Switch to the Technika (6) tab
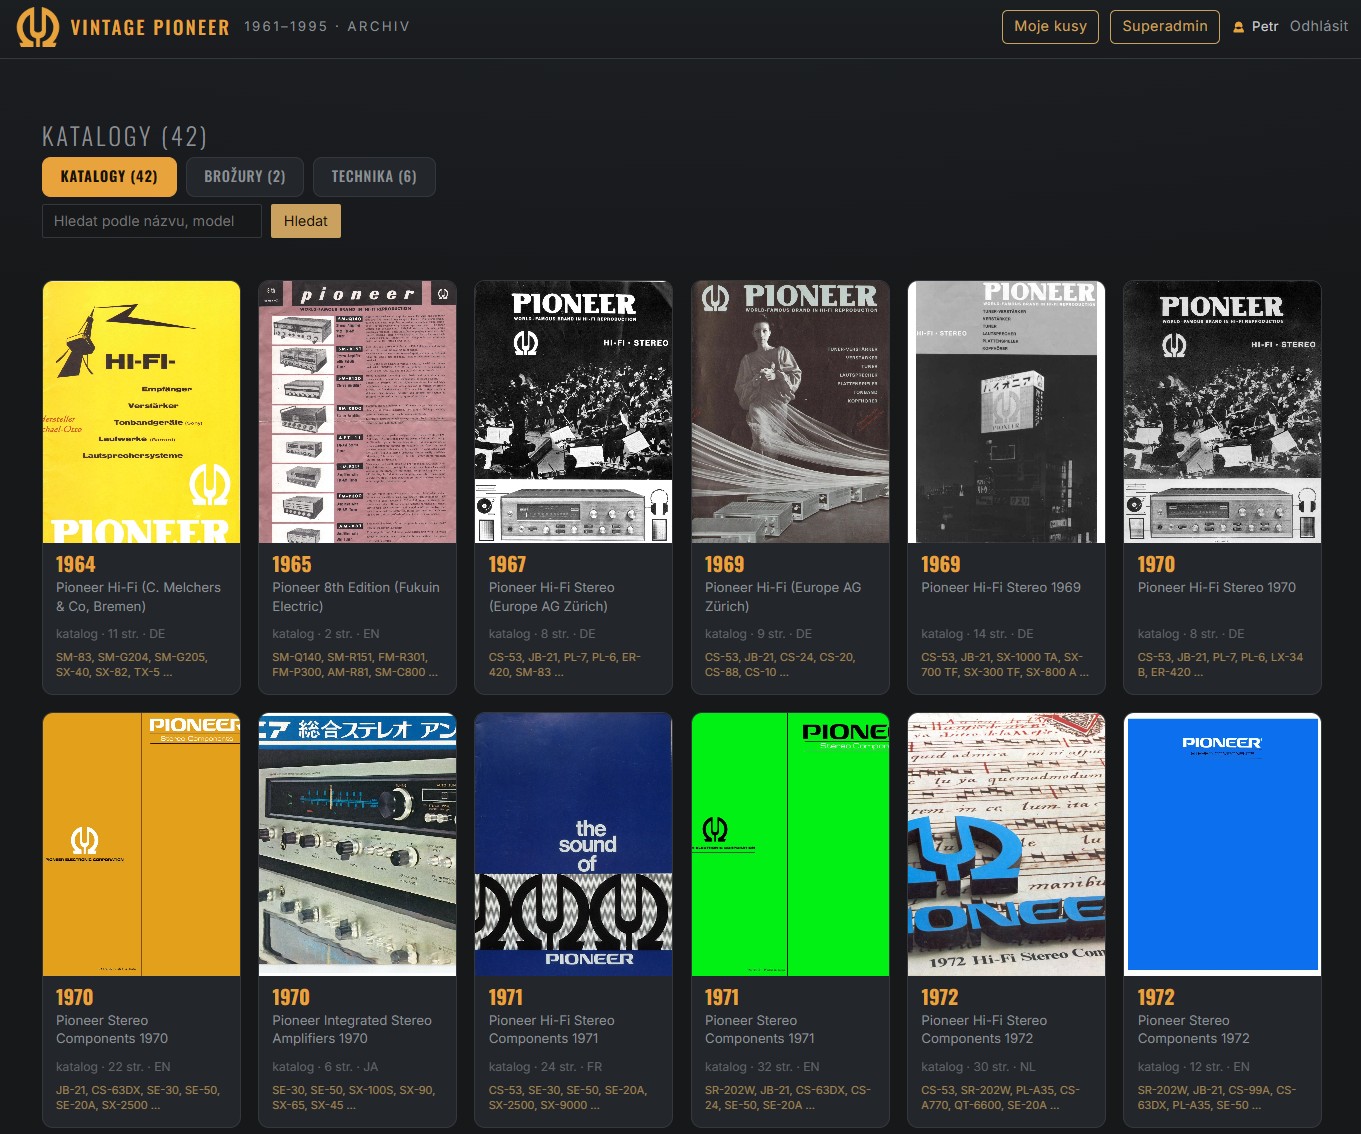The image size is (1361, 1134). point(374,177)
